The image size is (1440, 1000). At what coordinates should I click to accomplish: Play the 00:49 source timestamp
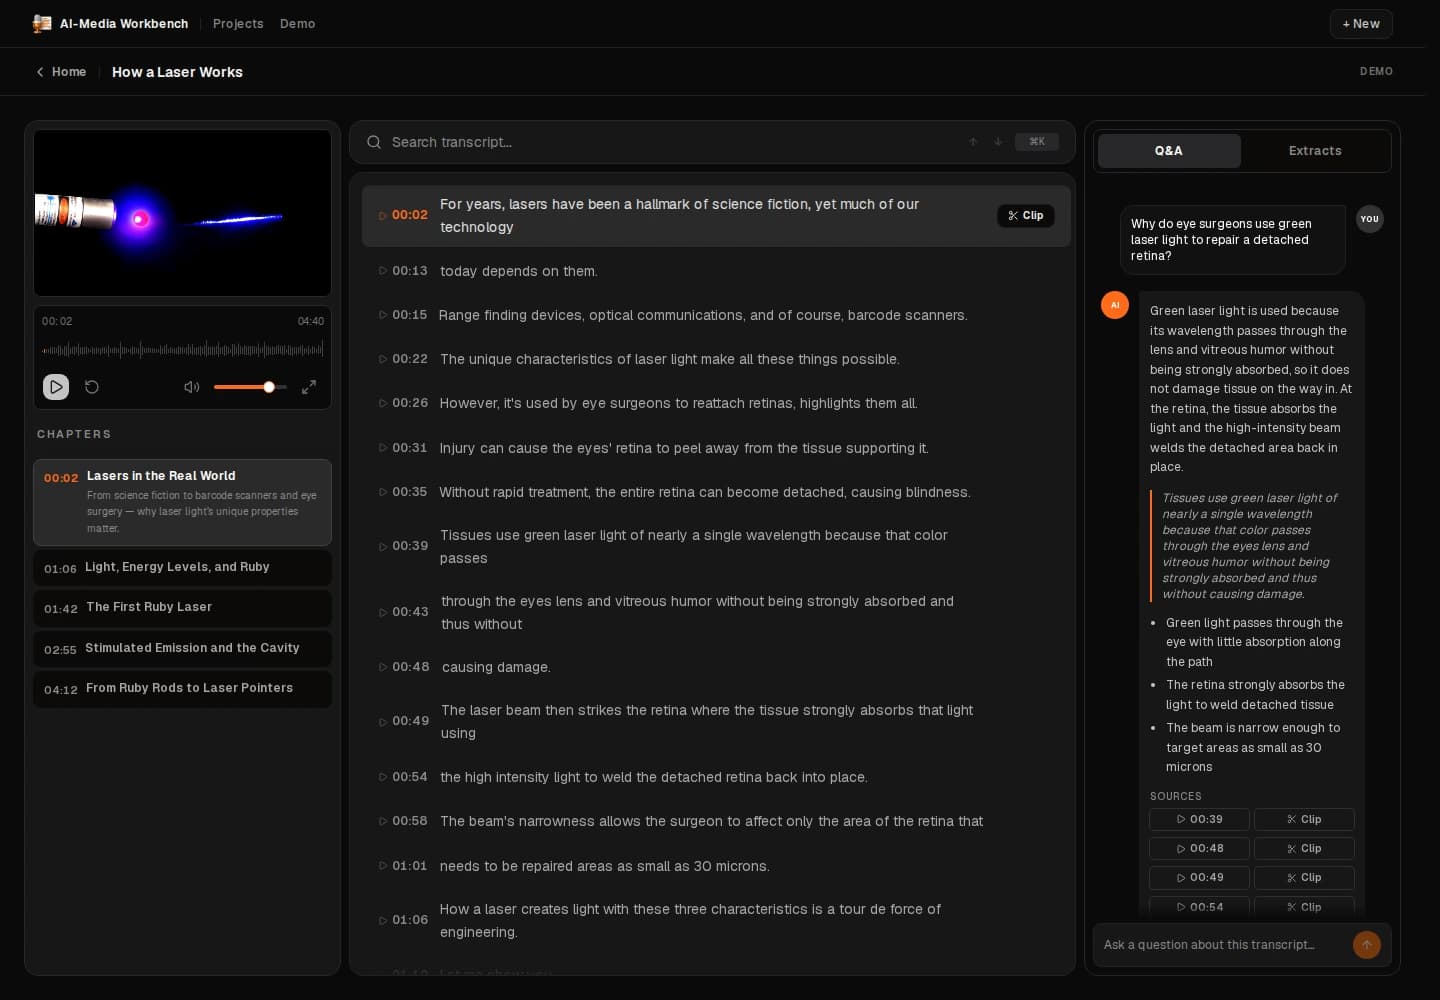pyautogui.click(x=1200, y=877)
